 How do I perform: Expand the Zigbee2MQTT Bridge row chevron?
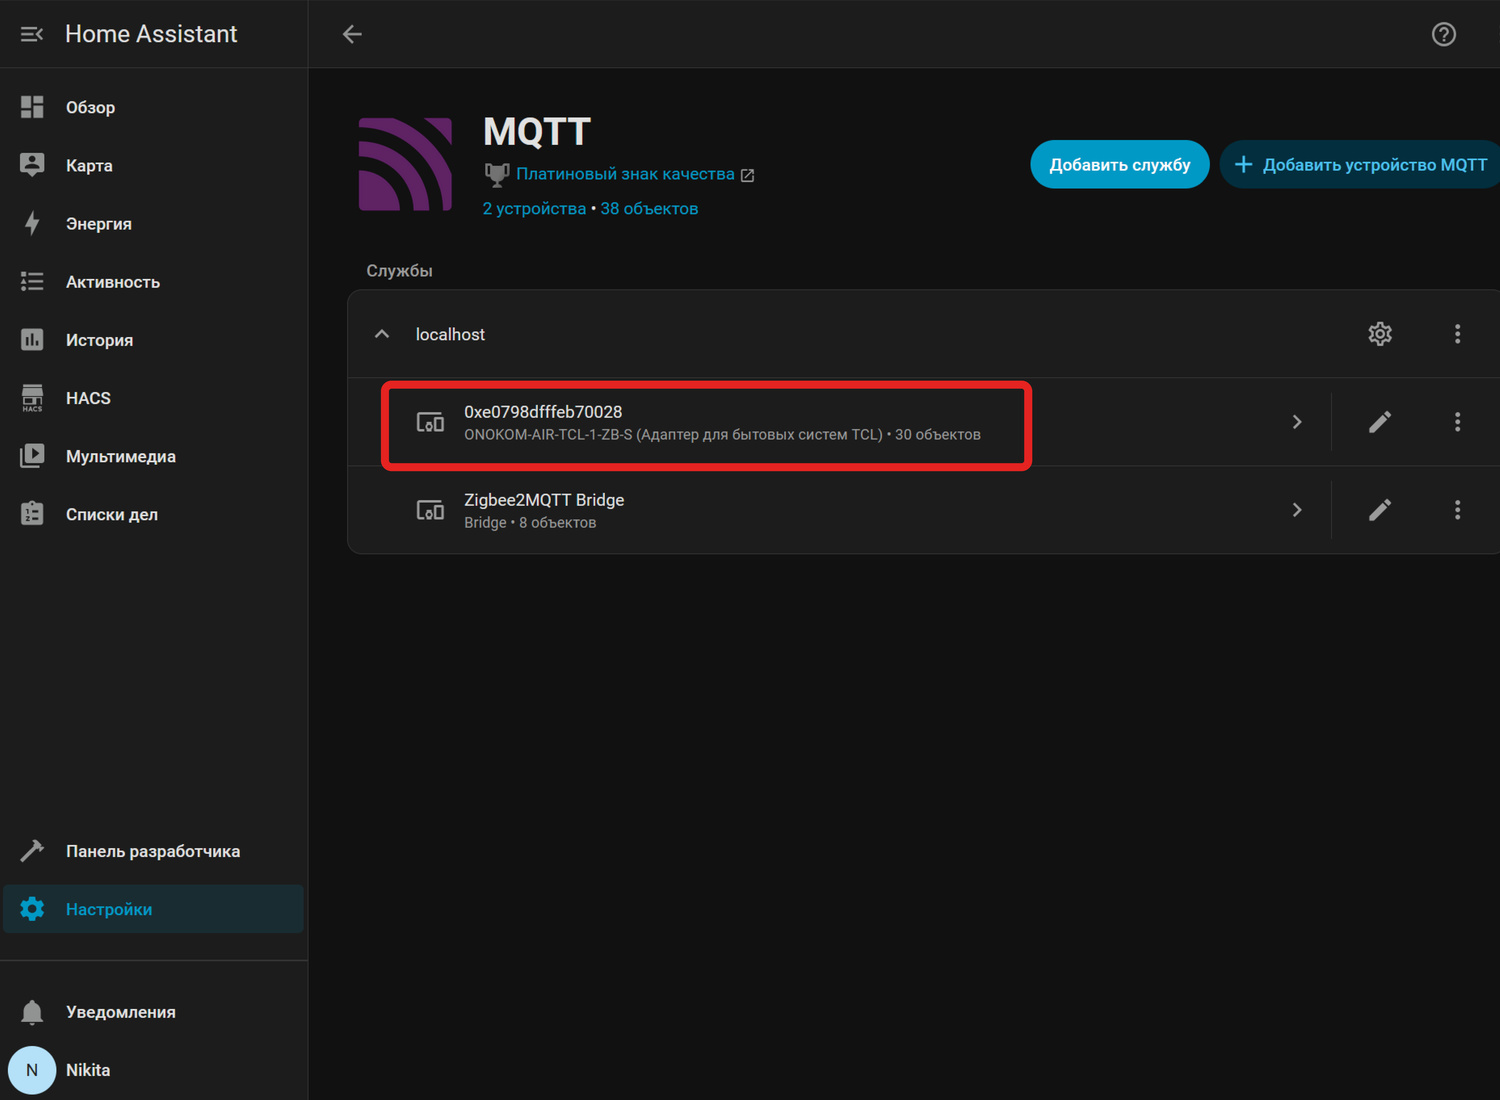pyautogui.click(x=1297, y=510)
